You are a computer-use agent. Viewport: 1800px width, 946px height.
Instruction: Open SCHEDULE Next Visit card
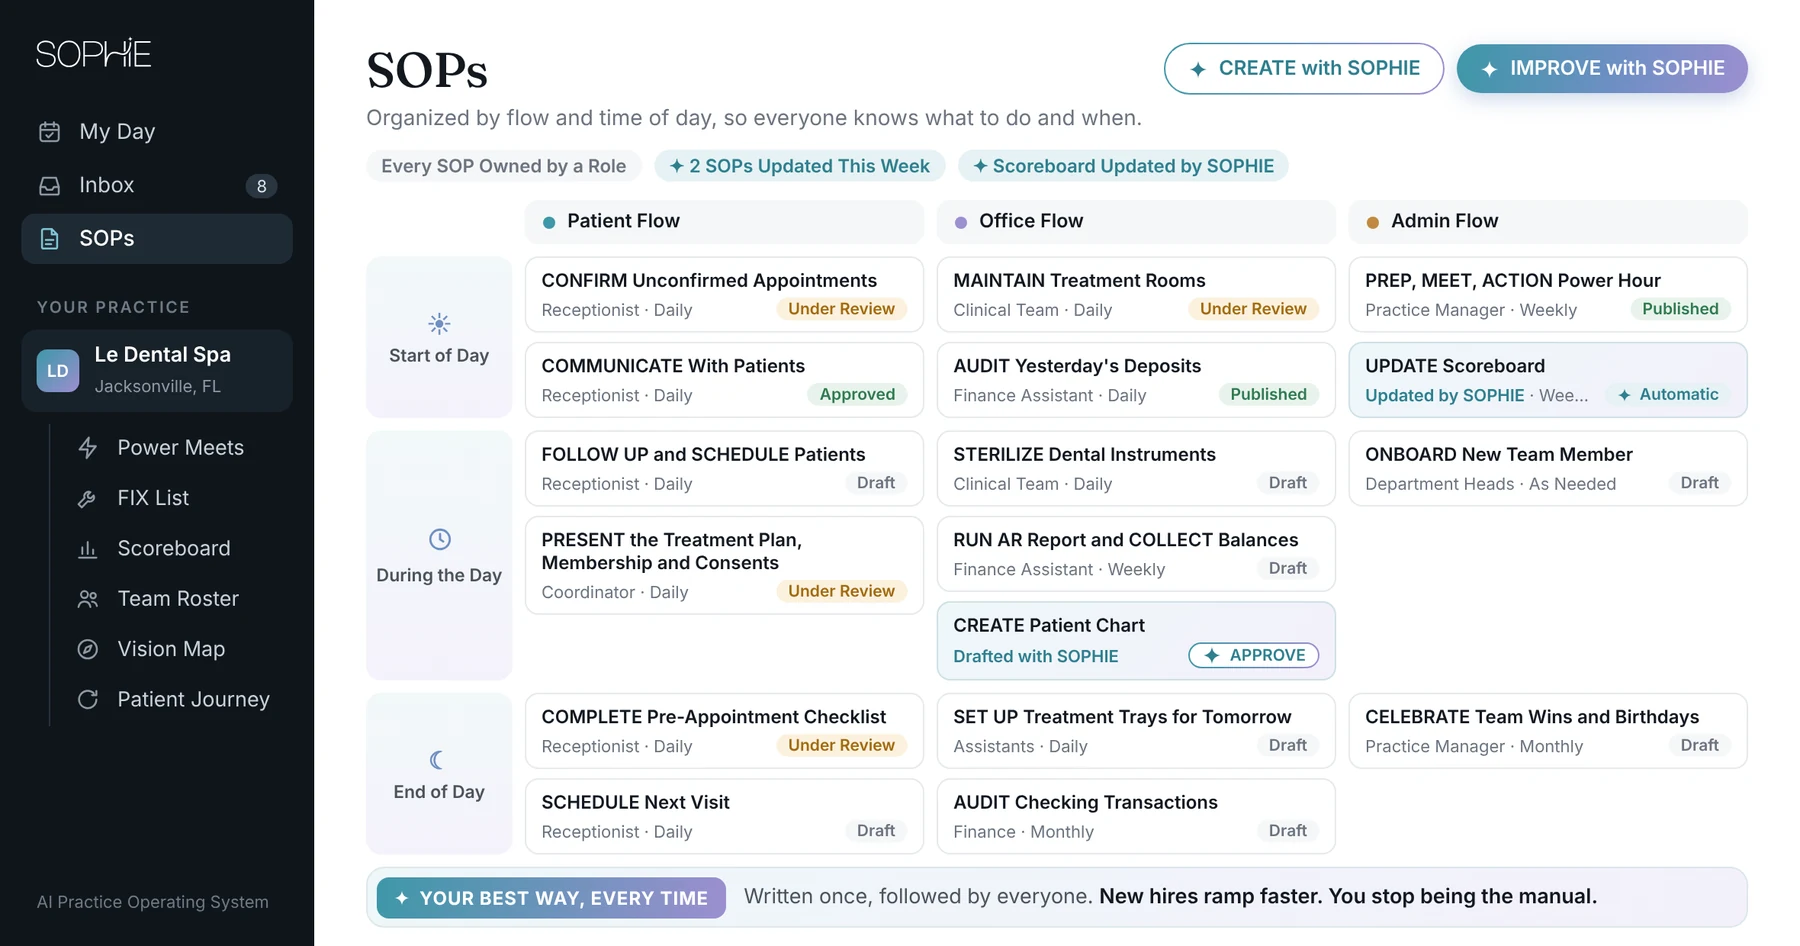tap(724, 817)
